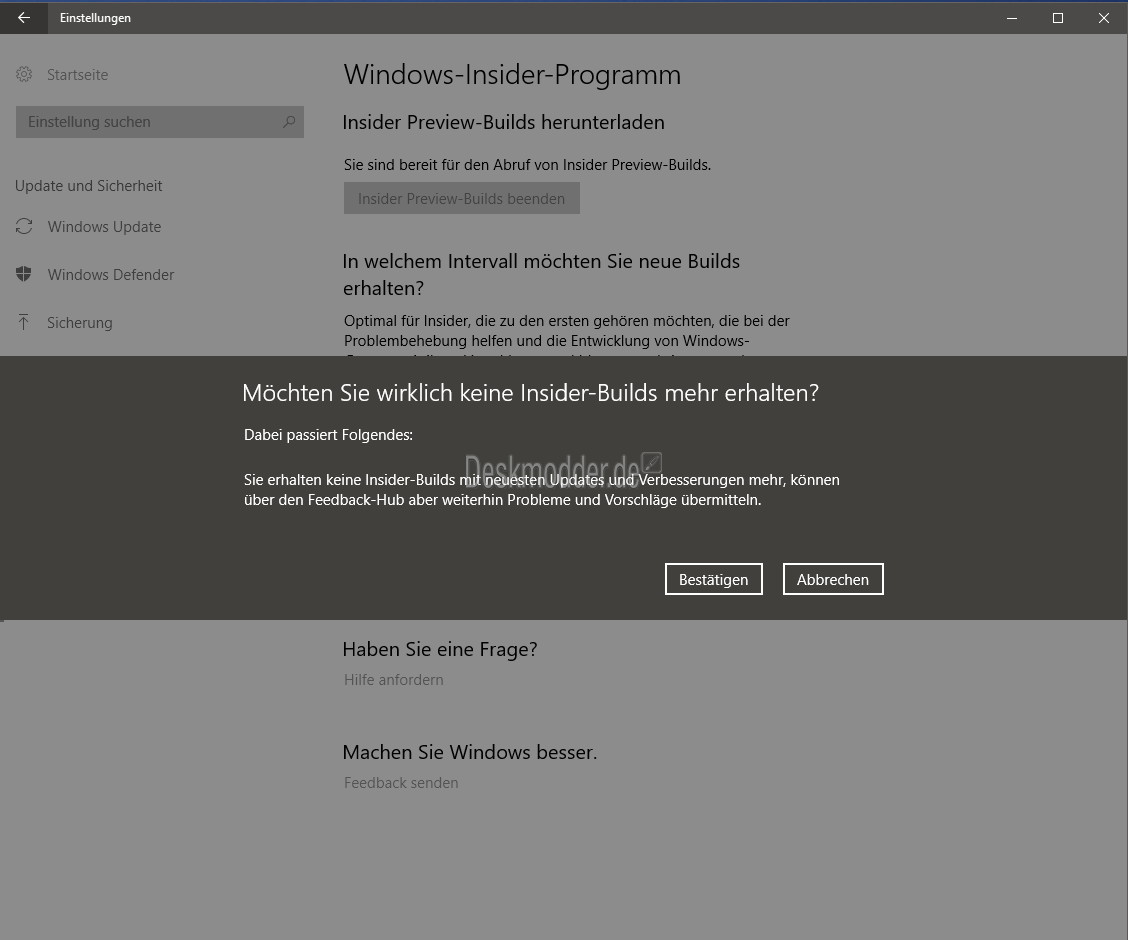Click the Startseite gear icon
The width and height of the screenshot is (1128, 940).
[24, 74]
